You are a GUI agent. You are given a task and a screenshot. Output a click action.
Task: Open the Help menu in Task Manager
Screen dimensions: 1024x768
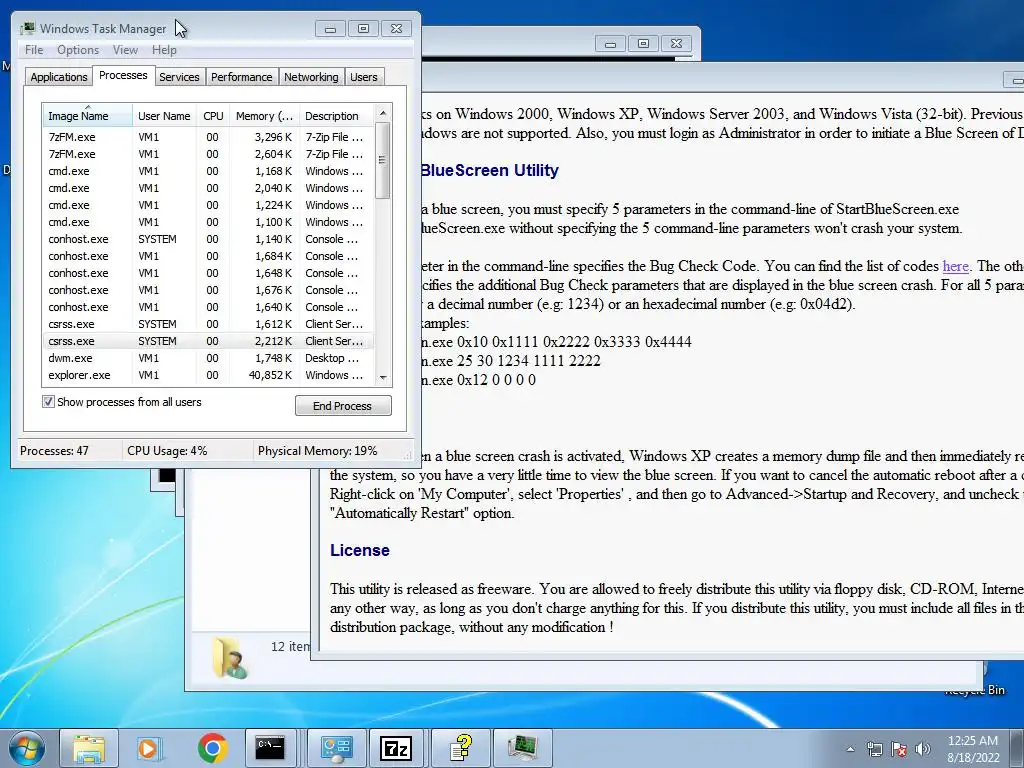tap(164, 50)
